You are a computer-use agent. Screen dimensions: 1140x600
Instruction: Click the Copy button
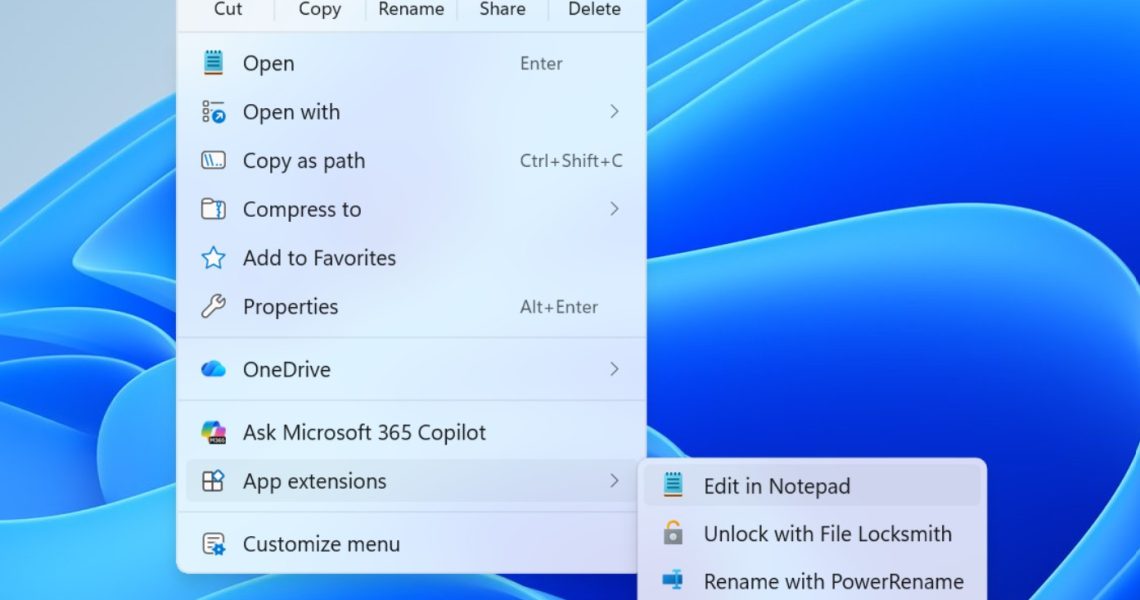[319, 9]
